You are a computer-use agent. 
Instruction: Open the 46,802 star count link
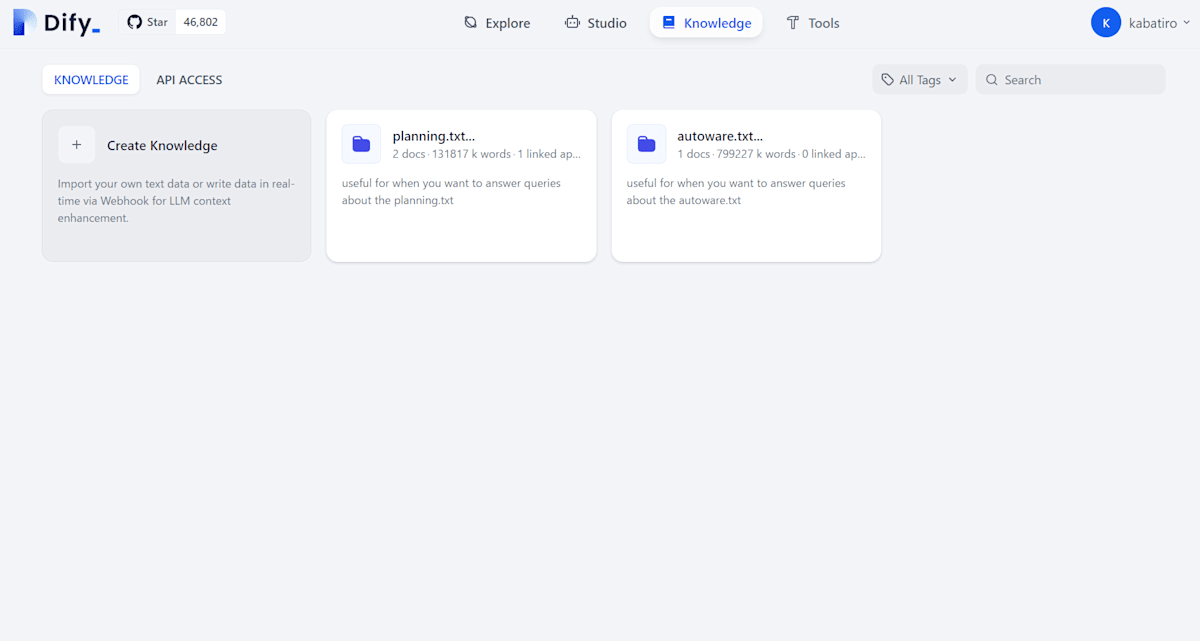(199, 21)
